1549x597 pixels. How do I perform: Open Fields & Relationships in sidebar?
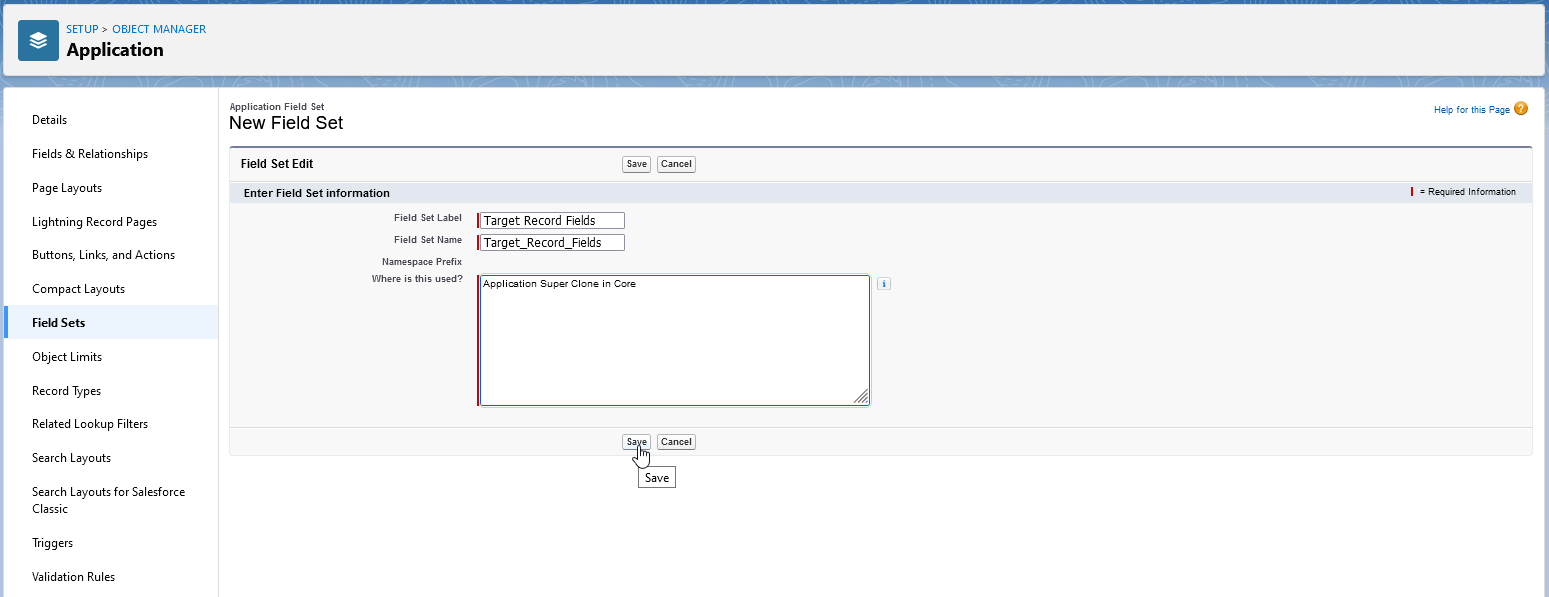pos(90,154)
